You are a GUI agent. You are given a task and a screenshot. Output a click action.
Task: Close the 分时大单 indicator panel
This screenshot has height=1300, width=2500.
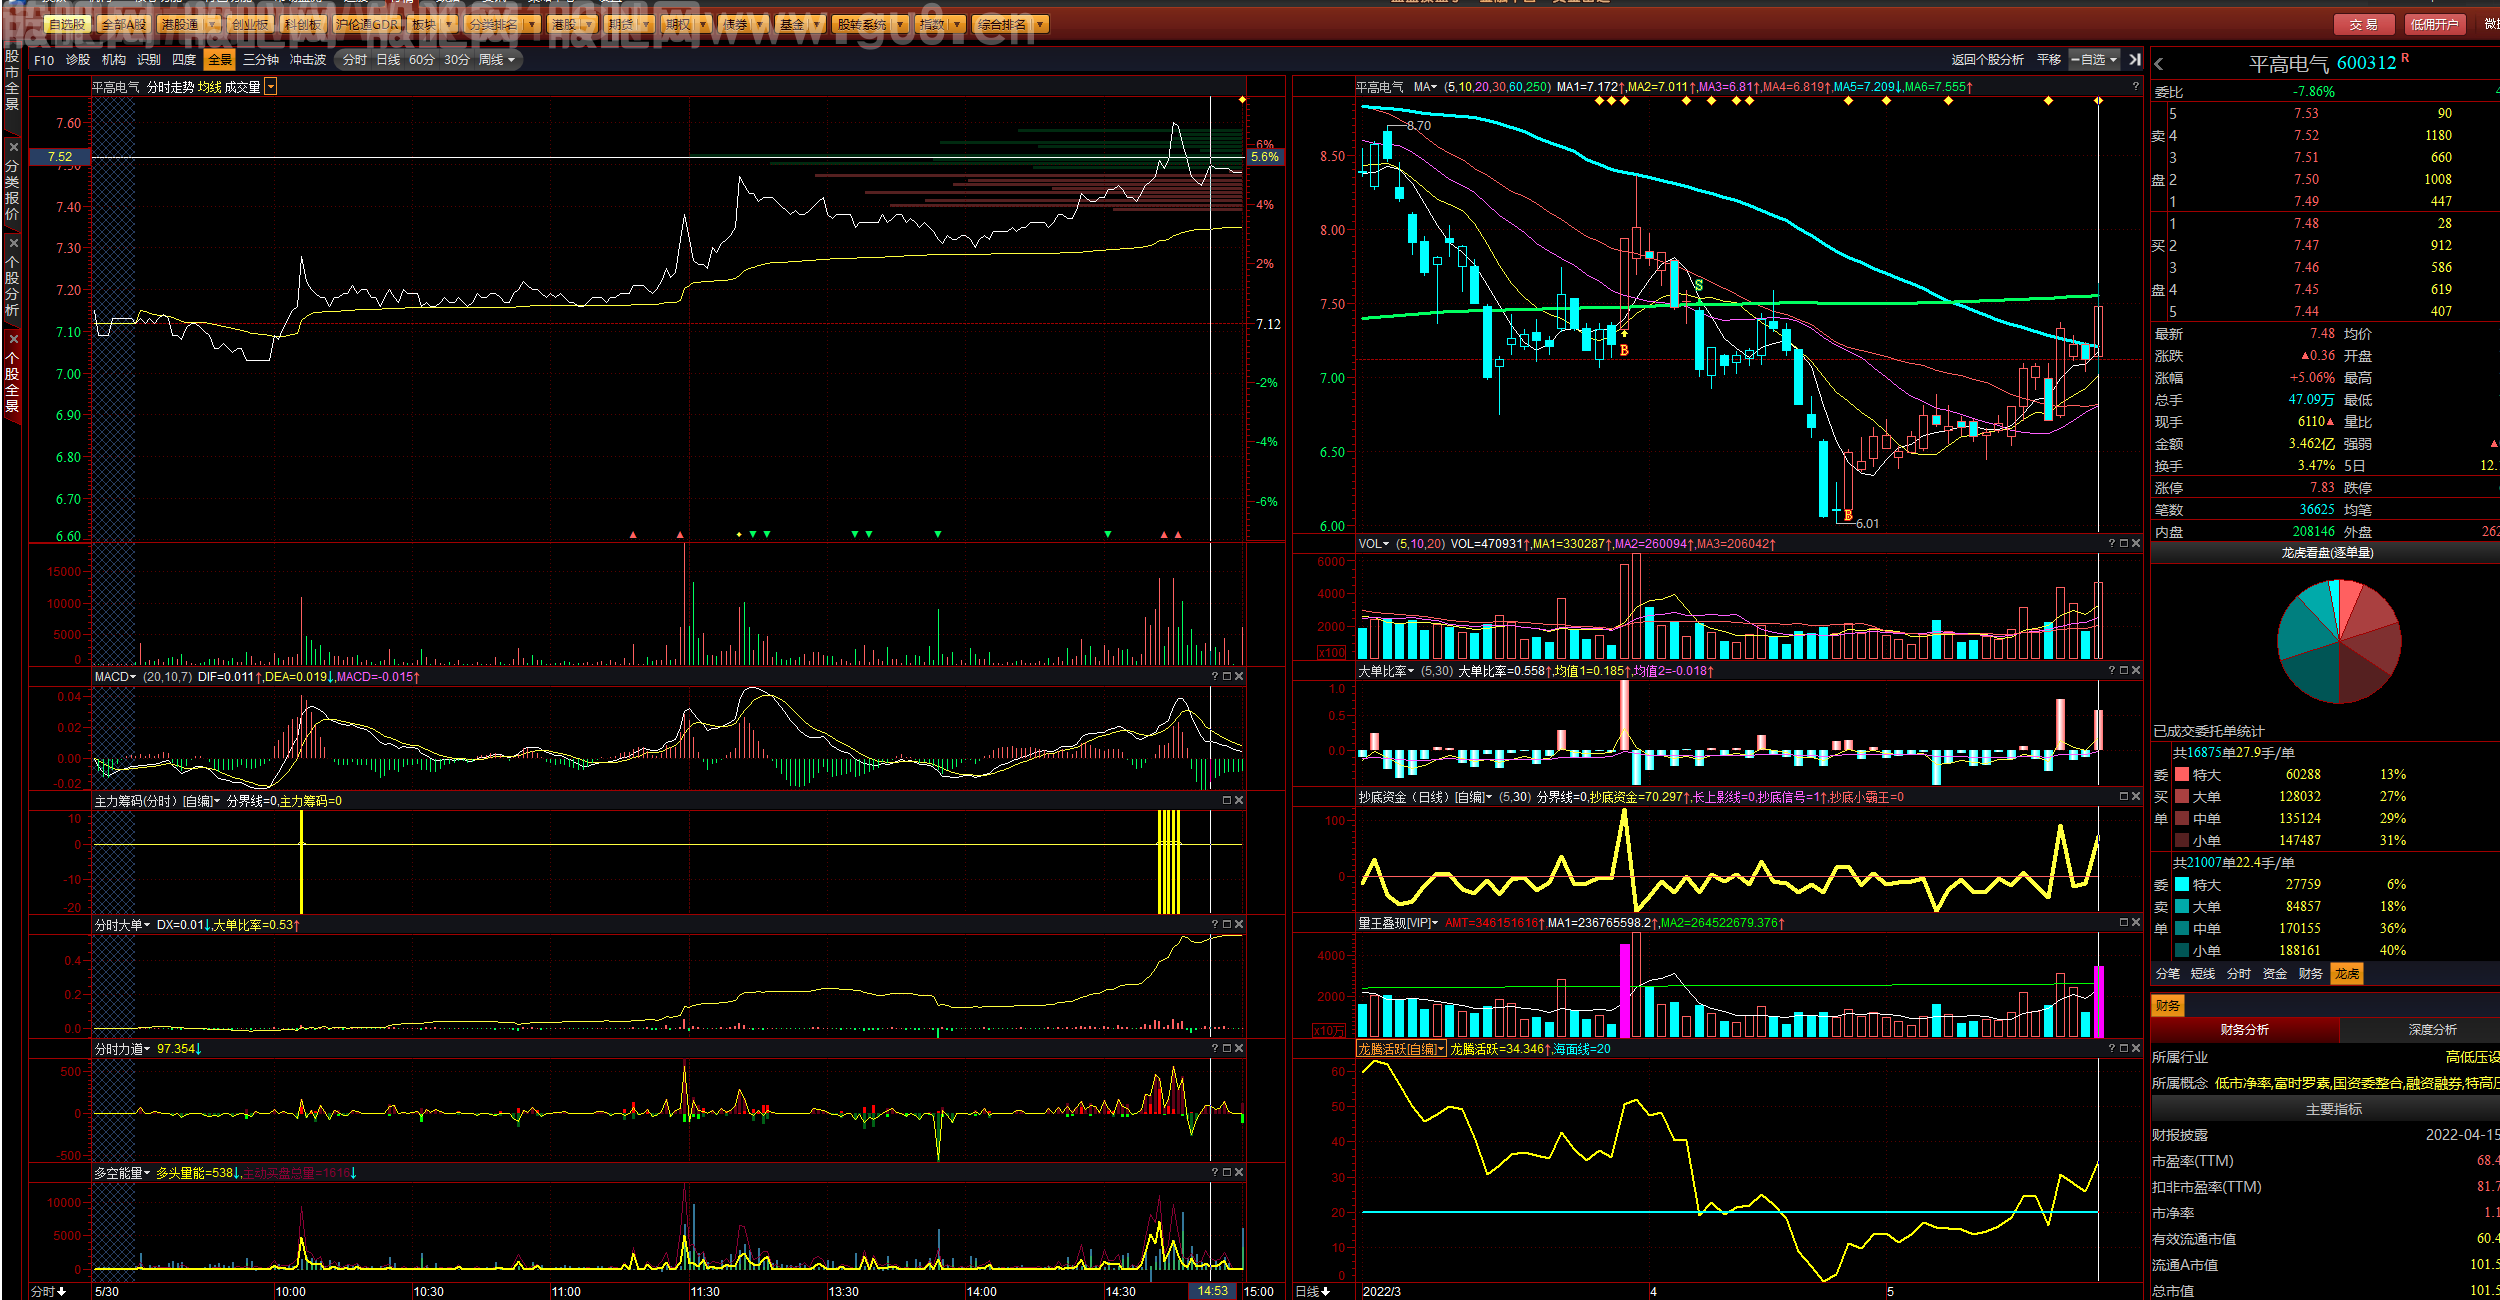(x=1239, y=925)
